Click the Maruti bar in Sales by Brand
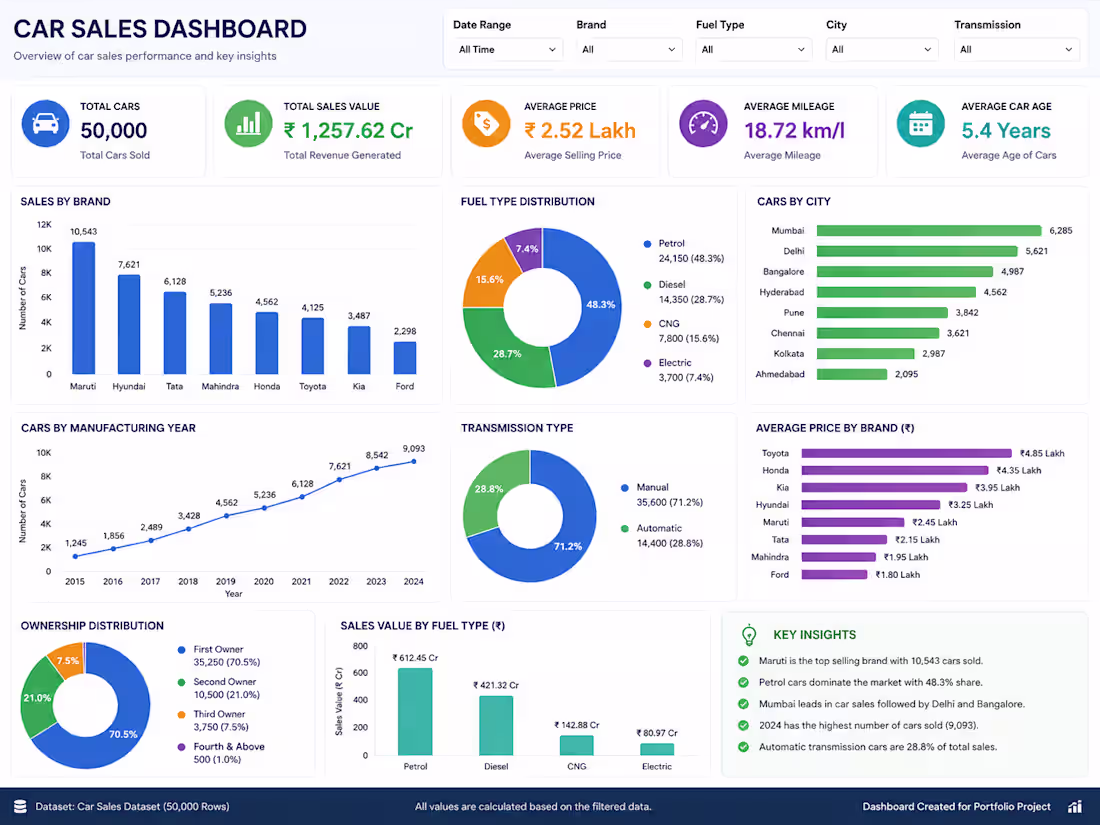Screen dimensions: 1100x825 coord(83,308)
